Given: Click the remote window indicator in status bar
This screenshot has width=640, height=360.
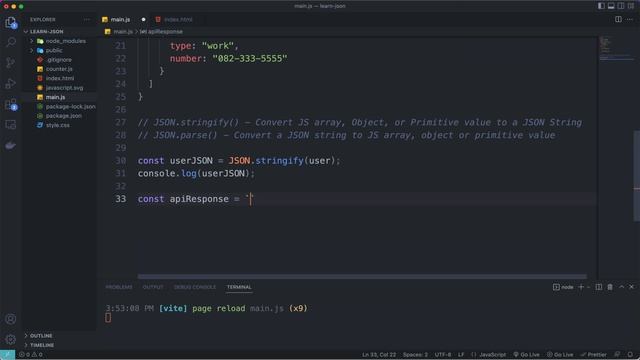Looking at the screenshot, I should [7, 355].
